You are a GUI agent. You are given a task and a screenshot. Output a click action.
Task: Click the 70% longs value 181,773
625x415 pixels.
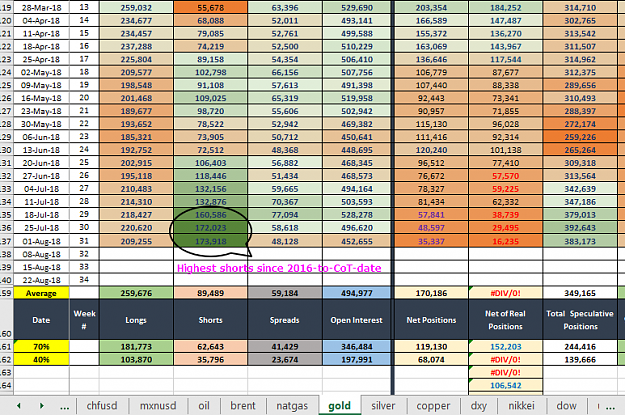click(136, 346)
